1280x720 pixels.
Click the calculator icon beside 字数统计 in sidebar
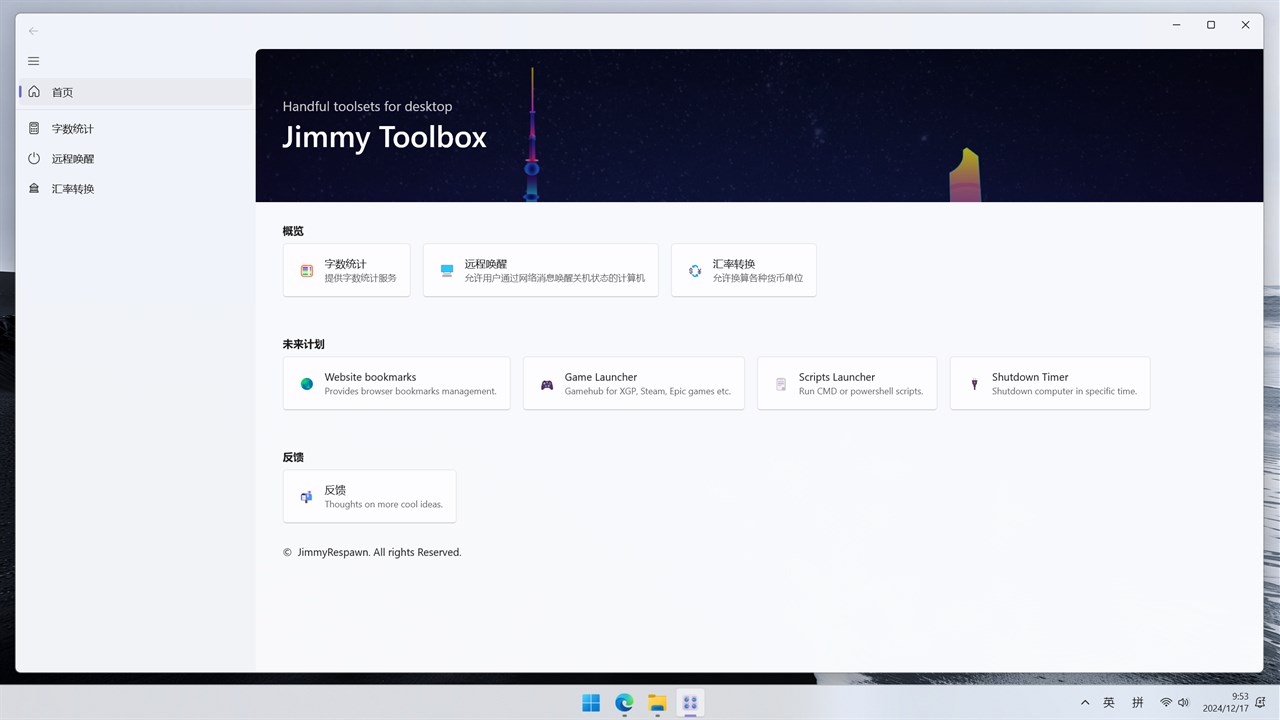tap(34, 129)
